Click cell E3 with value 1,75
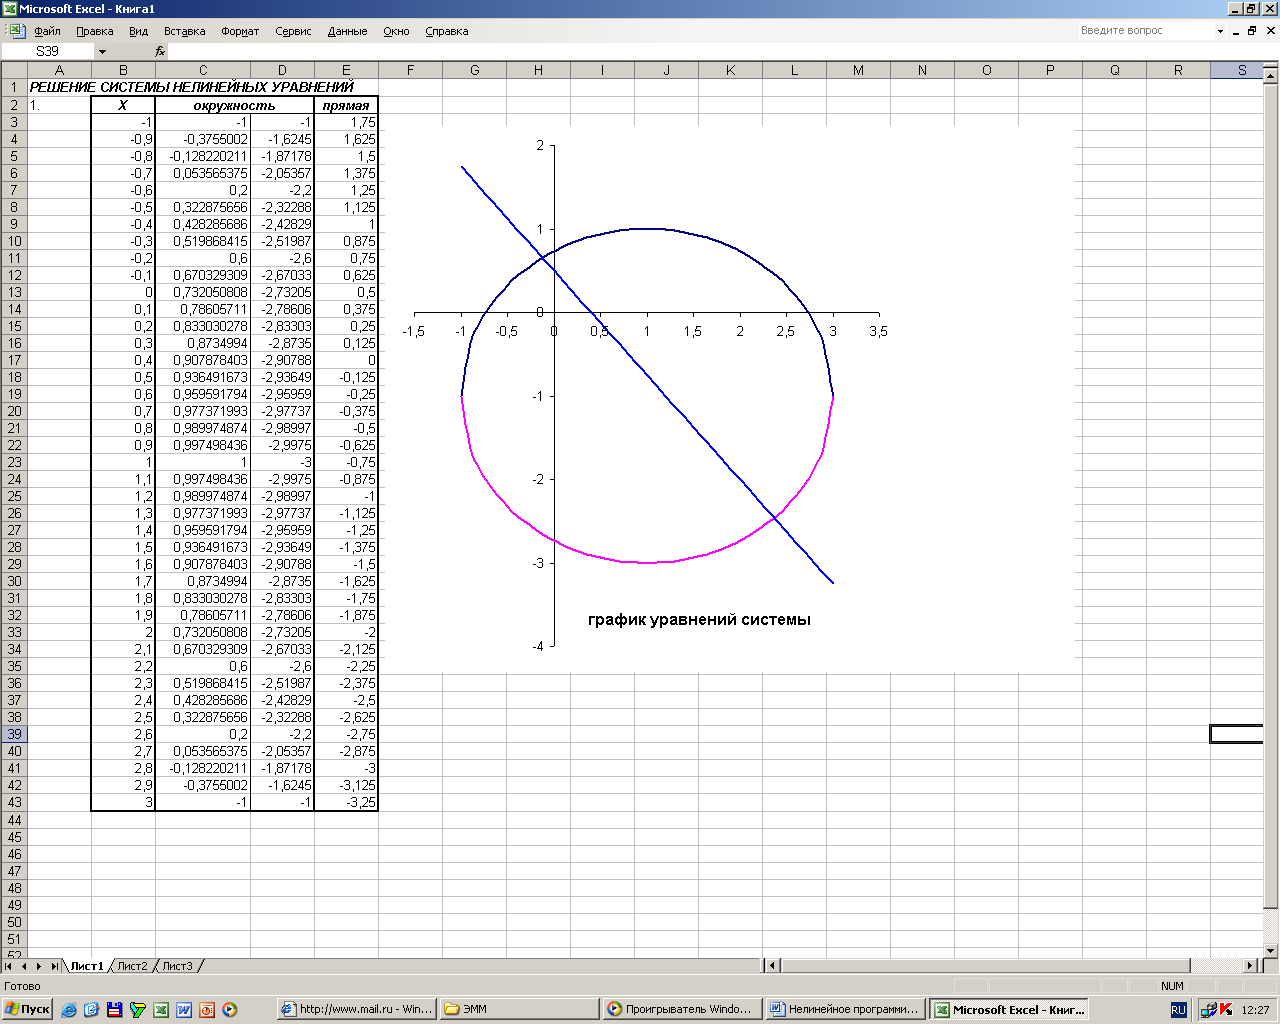 pyautogui.click(x=346, y=122)
